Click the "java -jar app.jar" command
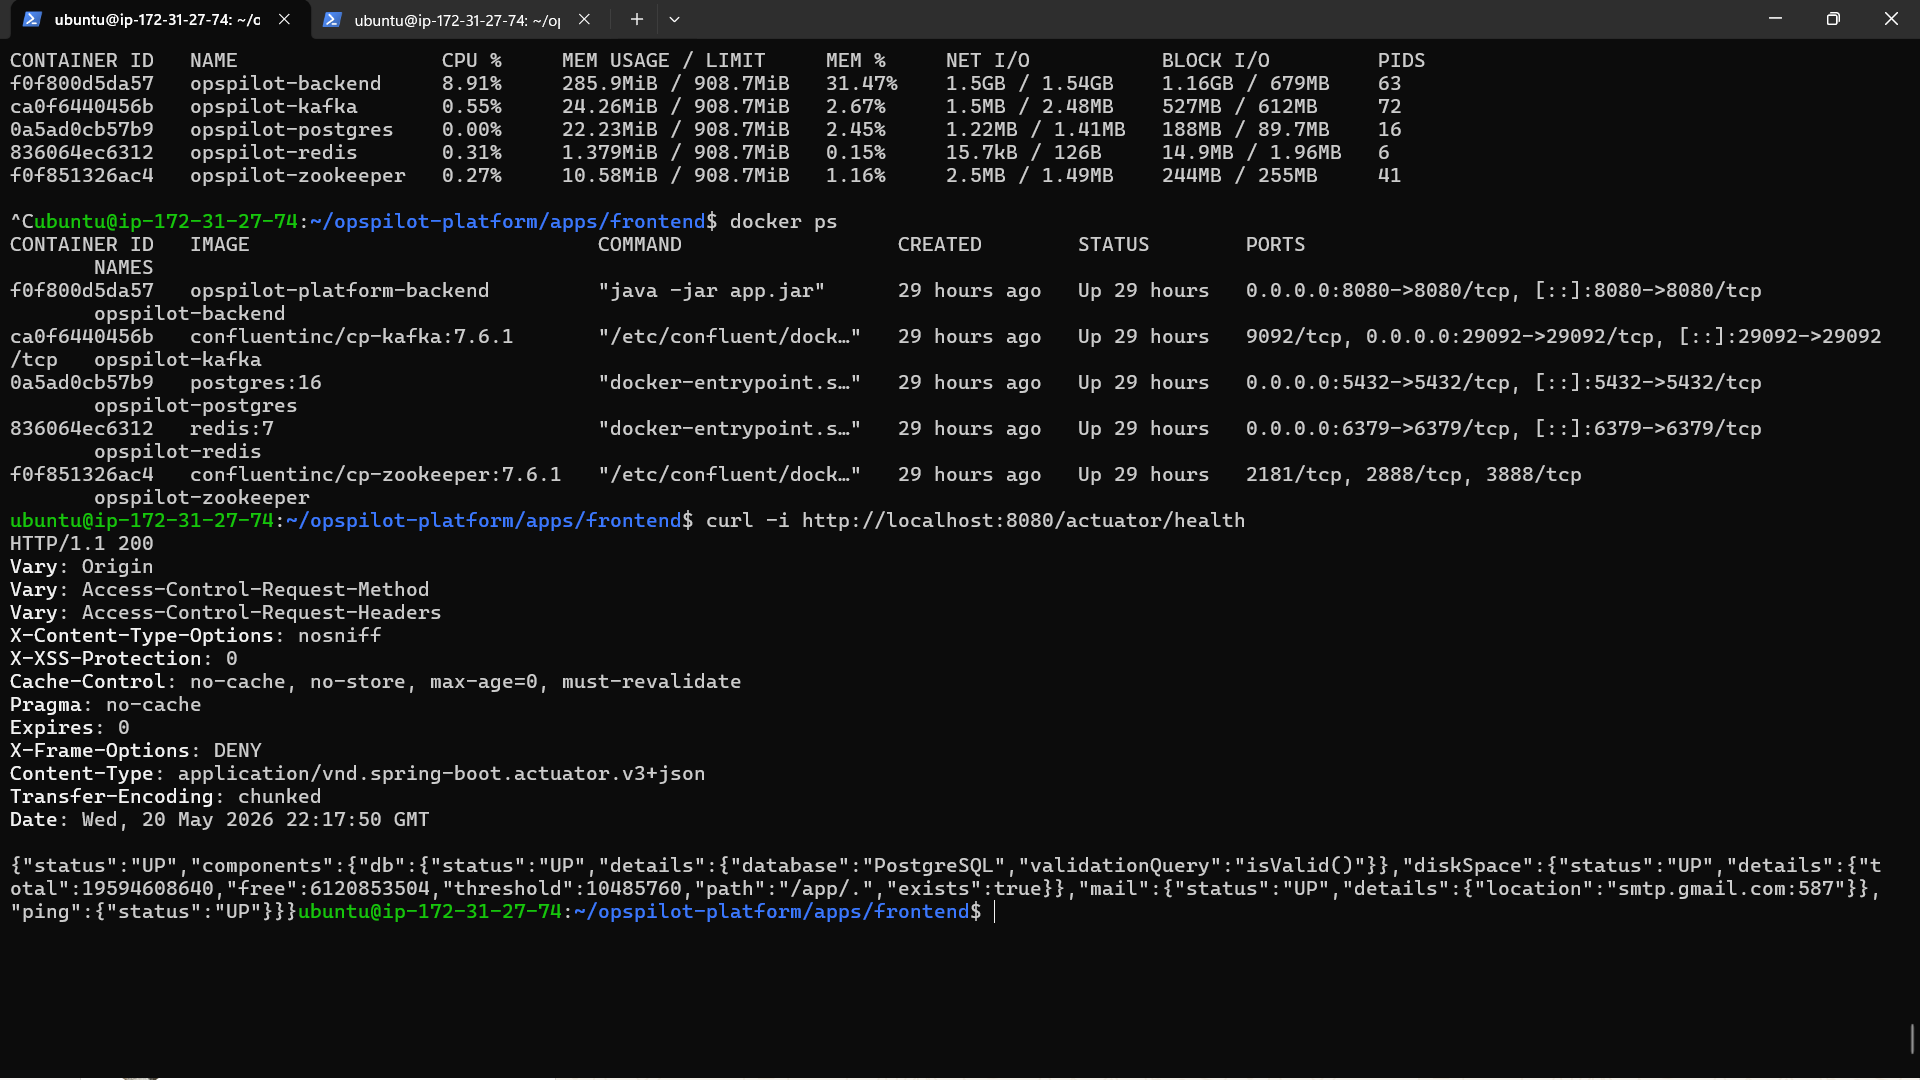The height and width of the screenshot is (1080, 1920). tap(712, 291)
